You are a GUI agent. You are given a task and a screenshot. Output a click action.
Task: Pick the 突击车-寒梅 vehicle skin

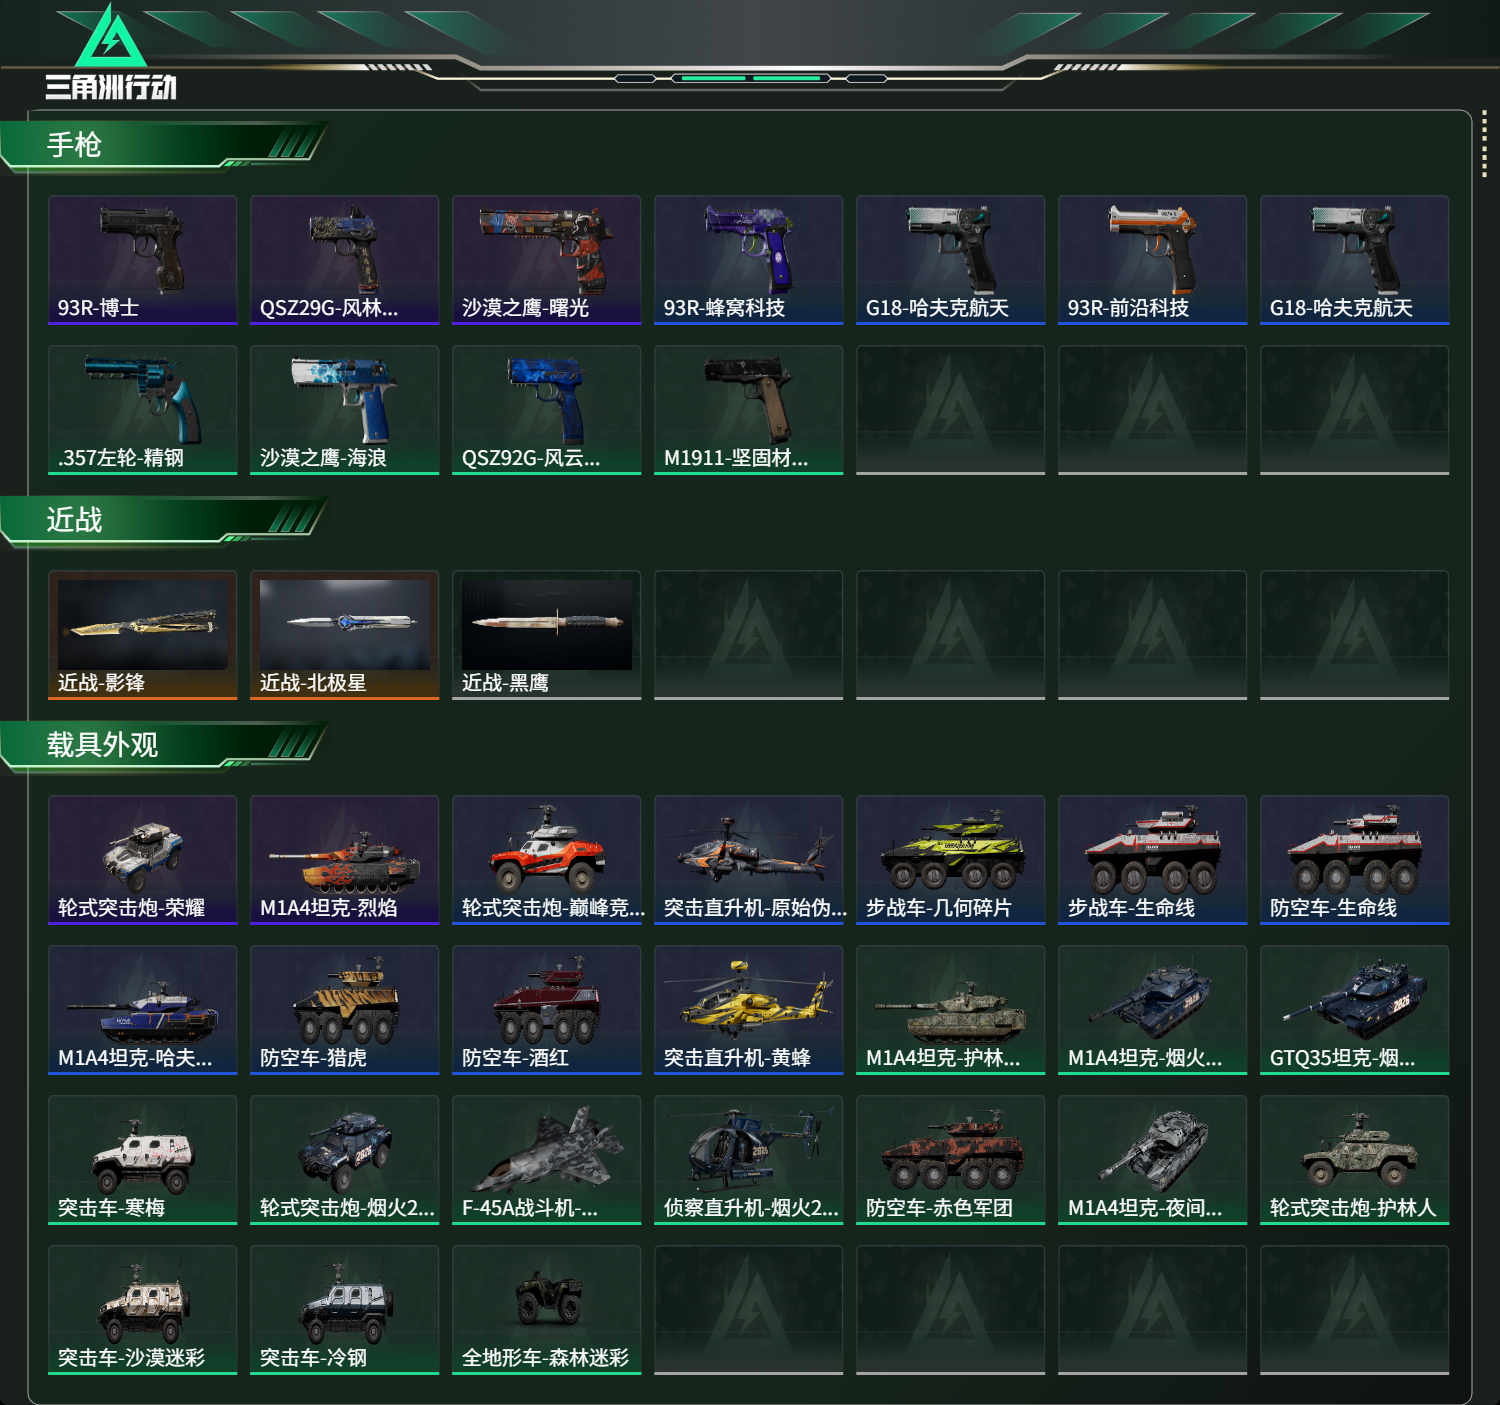[143, 1160]
